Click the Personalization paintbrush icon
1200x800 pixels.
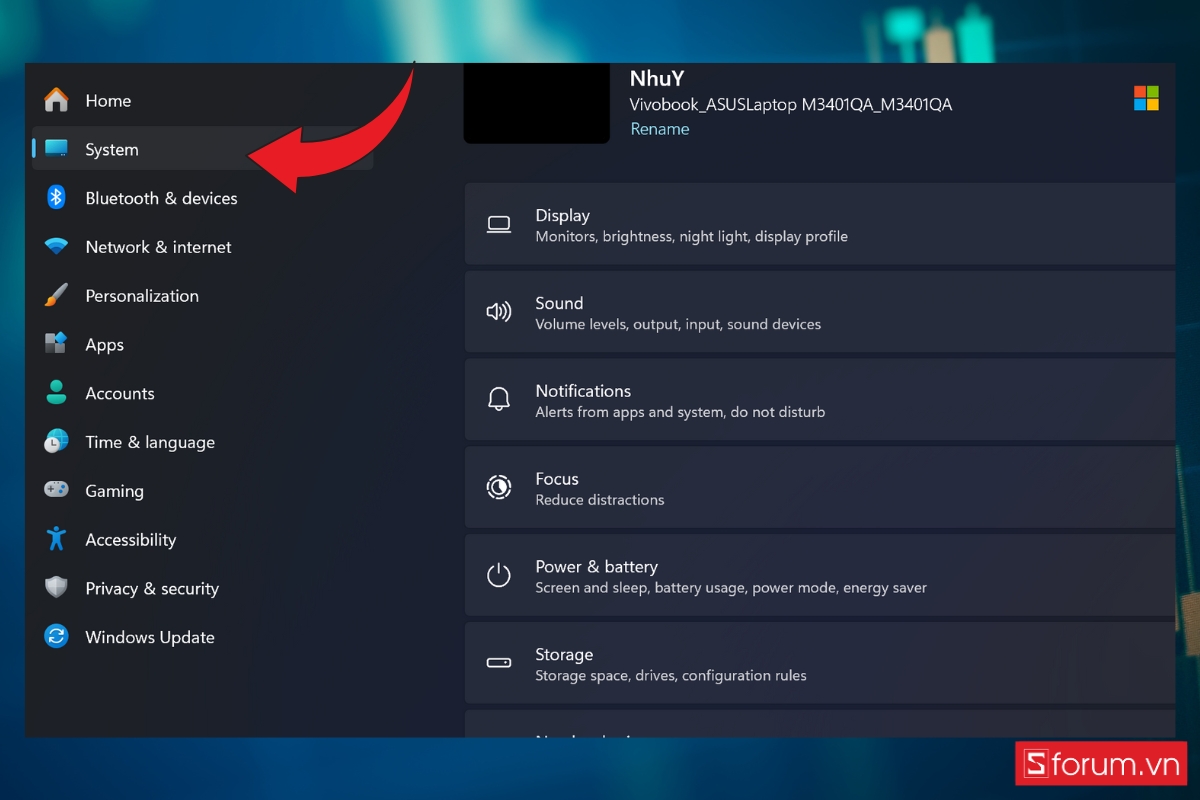[57, 295]
